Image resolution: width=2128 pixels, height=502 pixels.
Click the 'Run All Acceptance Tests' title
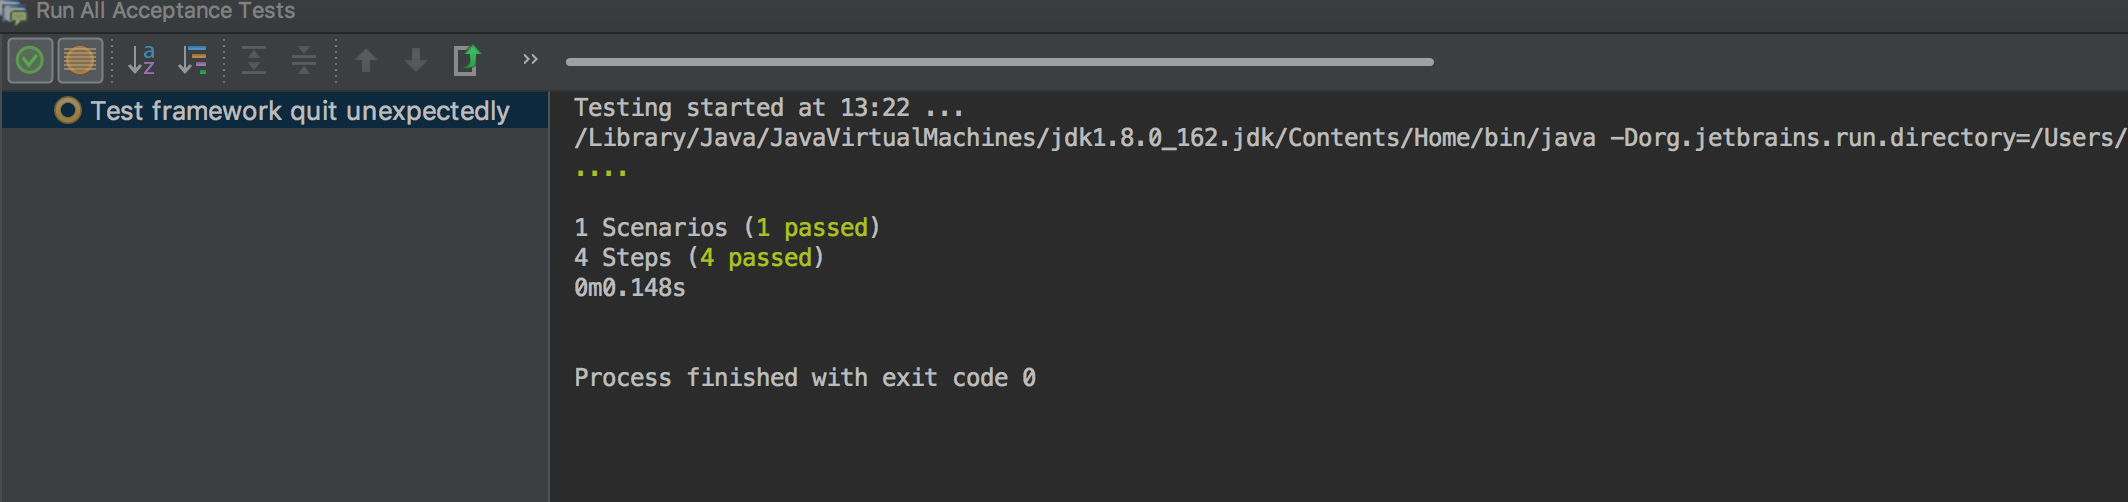click(x=166, y=11)
